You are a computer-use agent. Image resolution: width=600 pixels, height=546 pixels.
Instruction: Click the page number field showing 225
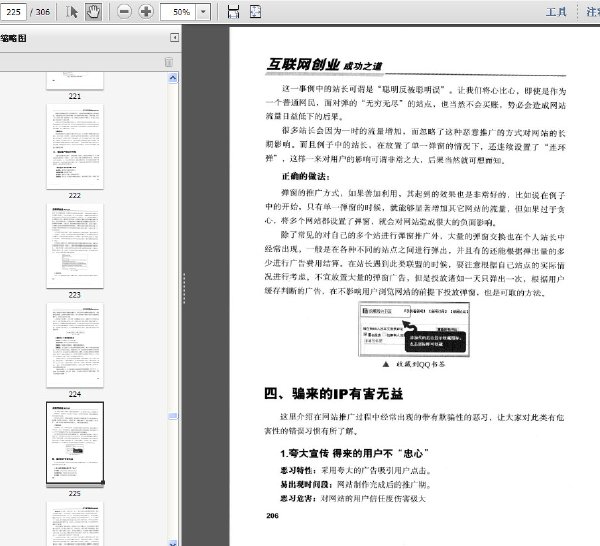[x=13, y=12]
